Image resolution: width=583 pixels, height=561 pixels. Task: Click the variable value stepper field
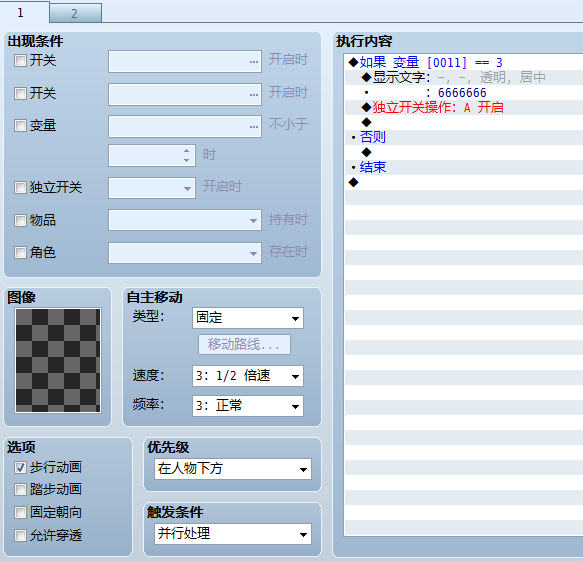[x=152, y=155]
